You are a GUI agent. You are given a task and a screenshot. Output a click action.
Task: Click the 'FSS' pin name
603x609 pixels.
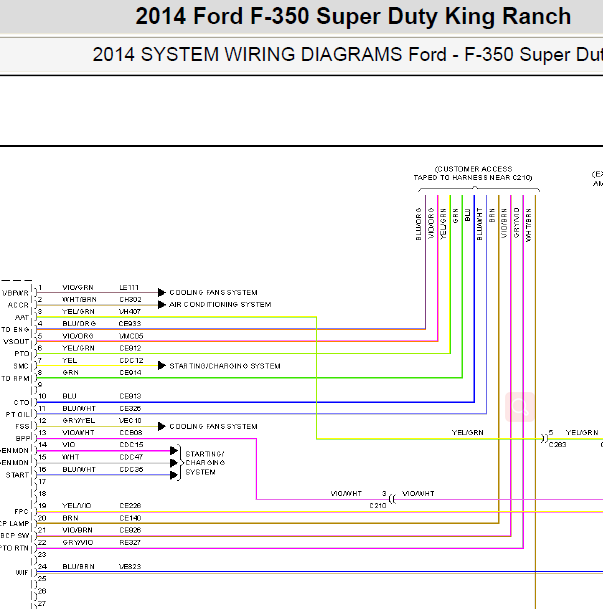pyautogui.click(x=22, y=426)
